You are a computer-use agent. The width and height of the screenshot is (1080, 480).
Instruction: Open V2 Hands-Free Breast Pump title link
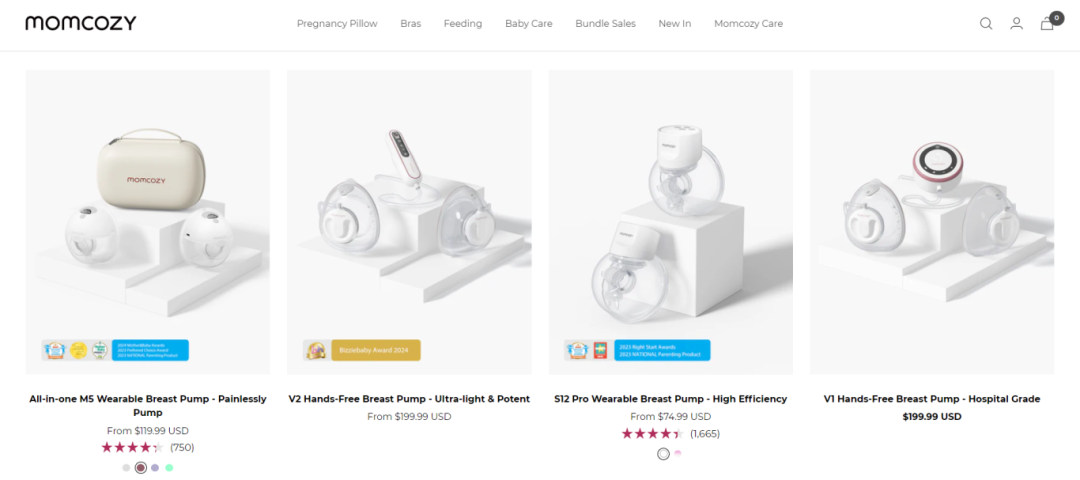(x=409, y=399)
